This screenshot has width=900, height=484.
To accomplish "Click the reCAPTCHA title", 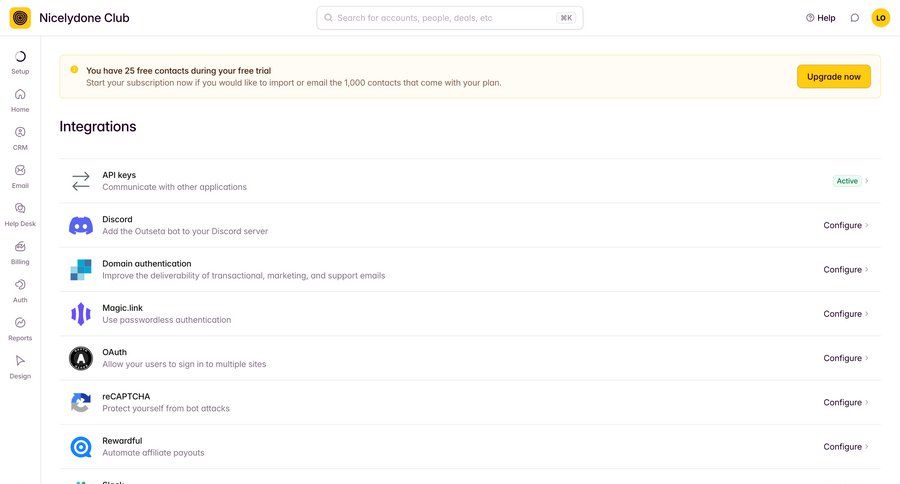I will [x=126, y=396].
